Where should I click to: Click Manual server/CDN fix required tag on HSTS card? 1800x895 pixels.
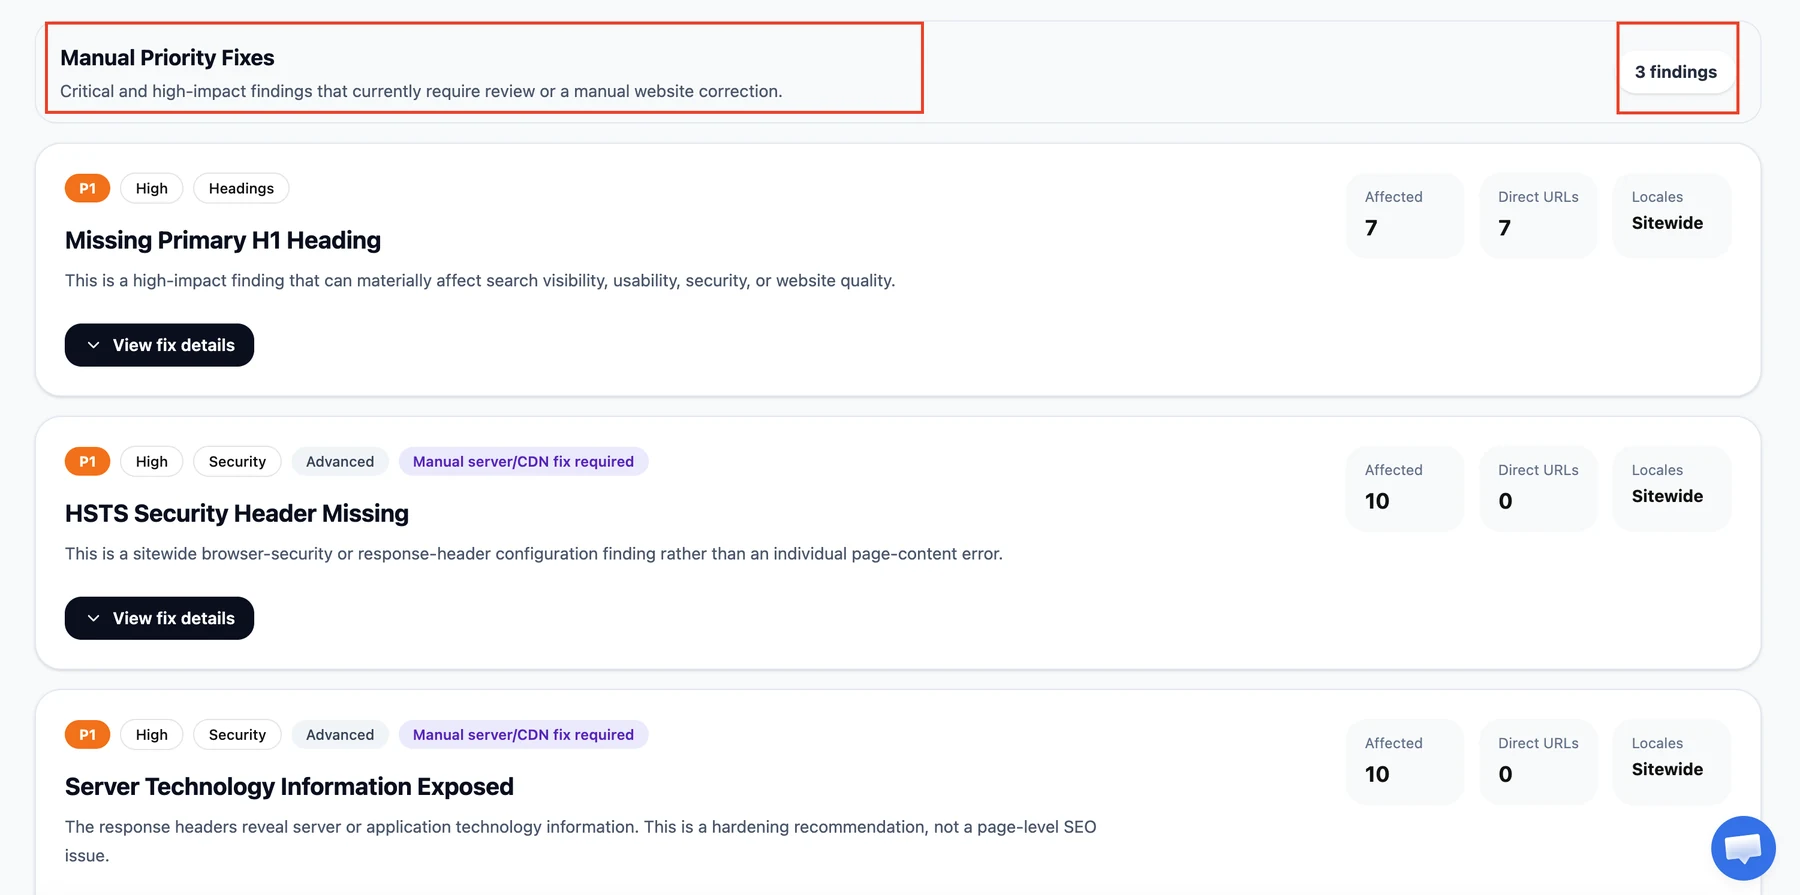click(523, 461)
